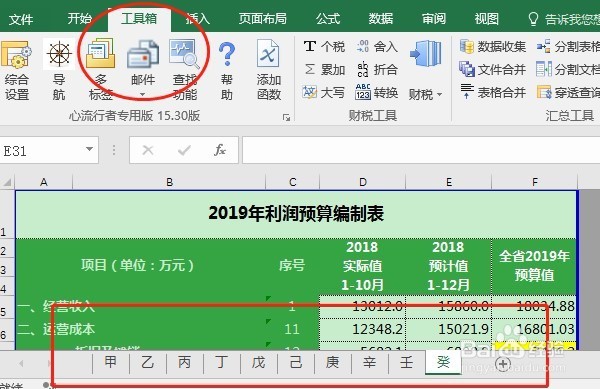Open 帮助 question-mark help icon
600x389 pixels.
click(x=227, y=55)
